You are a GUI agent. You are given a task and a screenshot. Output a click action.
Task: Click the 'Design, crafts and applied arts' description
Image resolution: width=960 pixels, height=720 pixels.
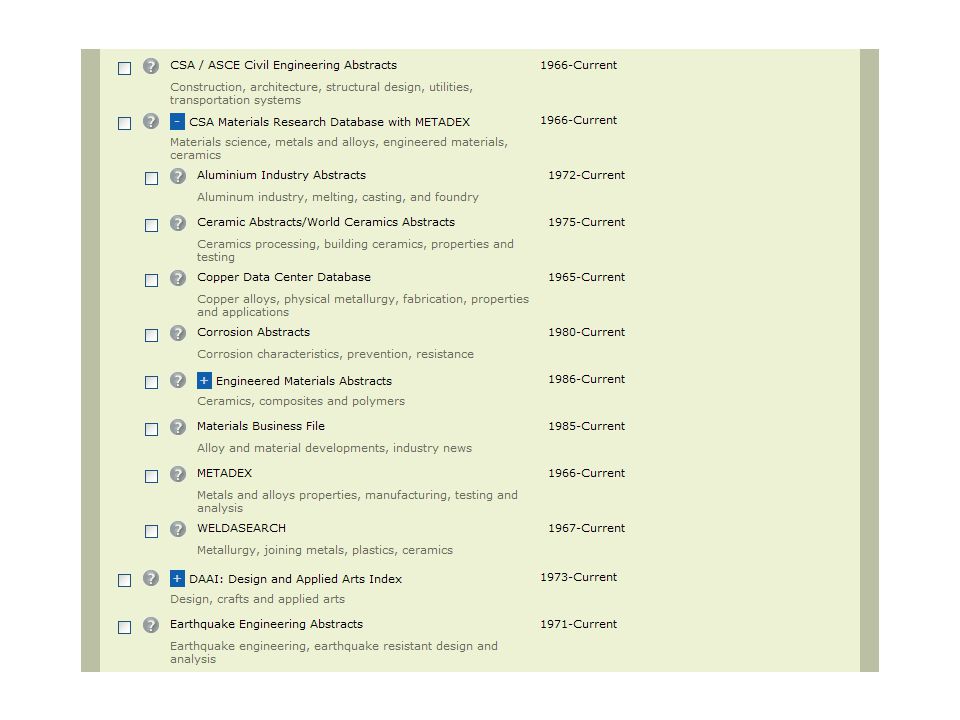point(257,599)
